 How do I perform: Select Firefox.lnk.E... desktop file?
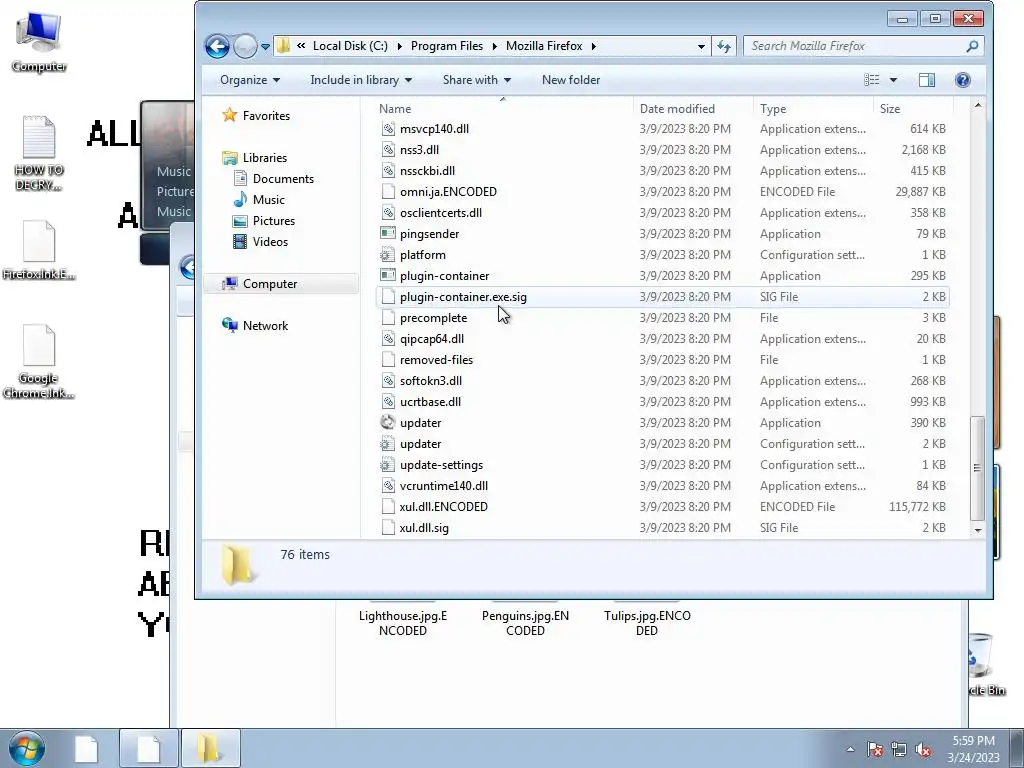(x=39, y=250)
